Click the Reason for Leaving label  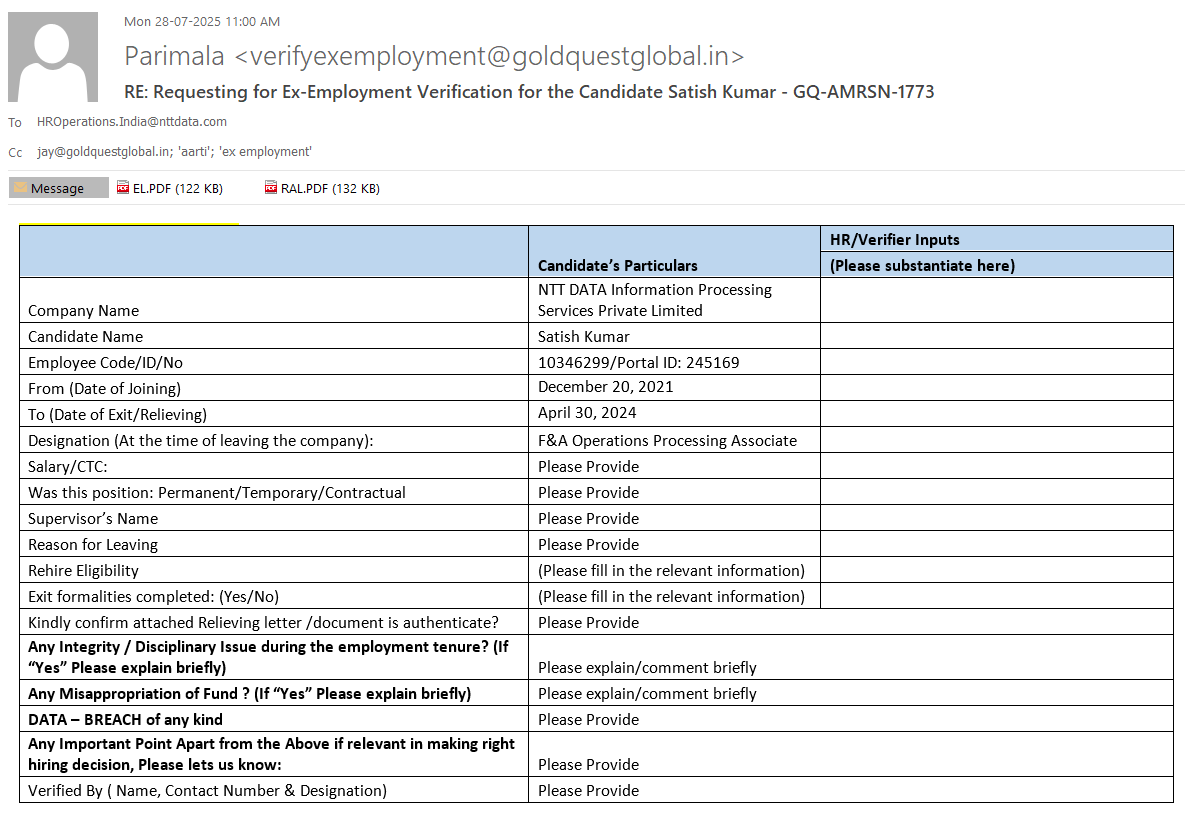[93, 545]
